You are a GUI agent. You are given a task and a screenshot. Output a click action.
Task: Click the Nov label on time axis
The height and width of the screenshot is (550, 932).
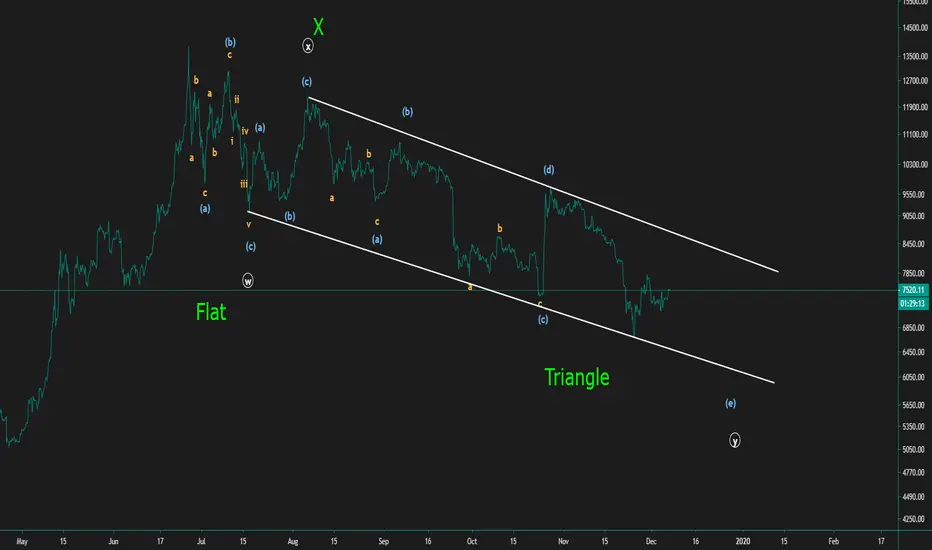point(563,541)
